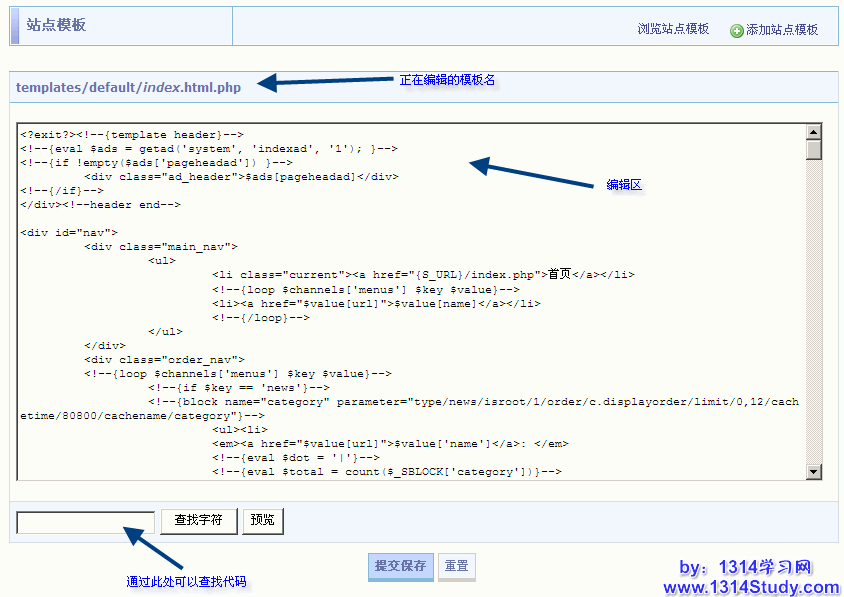Screen dimensions: 844x597
Task: Open the 浏览站点模板 link
Action: tap(673, 29)
